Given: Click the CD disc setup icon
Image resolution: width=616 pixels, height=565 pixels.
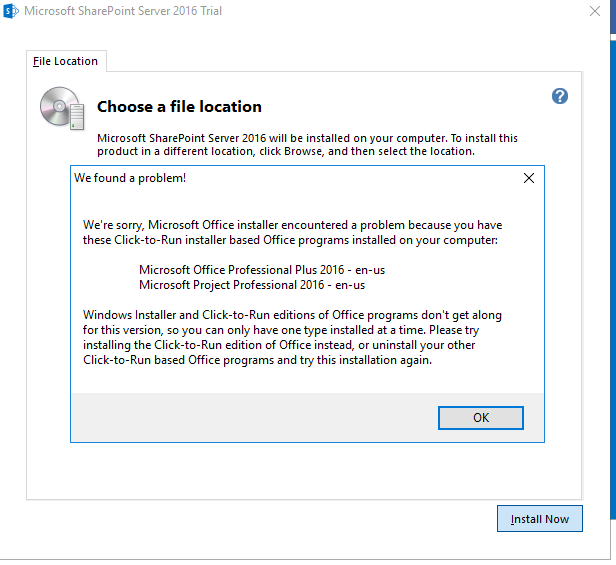Looking at the screenshot, I should [59, 106].
